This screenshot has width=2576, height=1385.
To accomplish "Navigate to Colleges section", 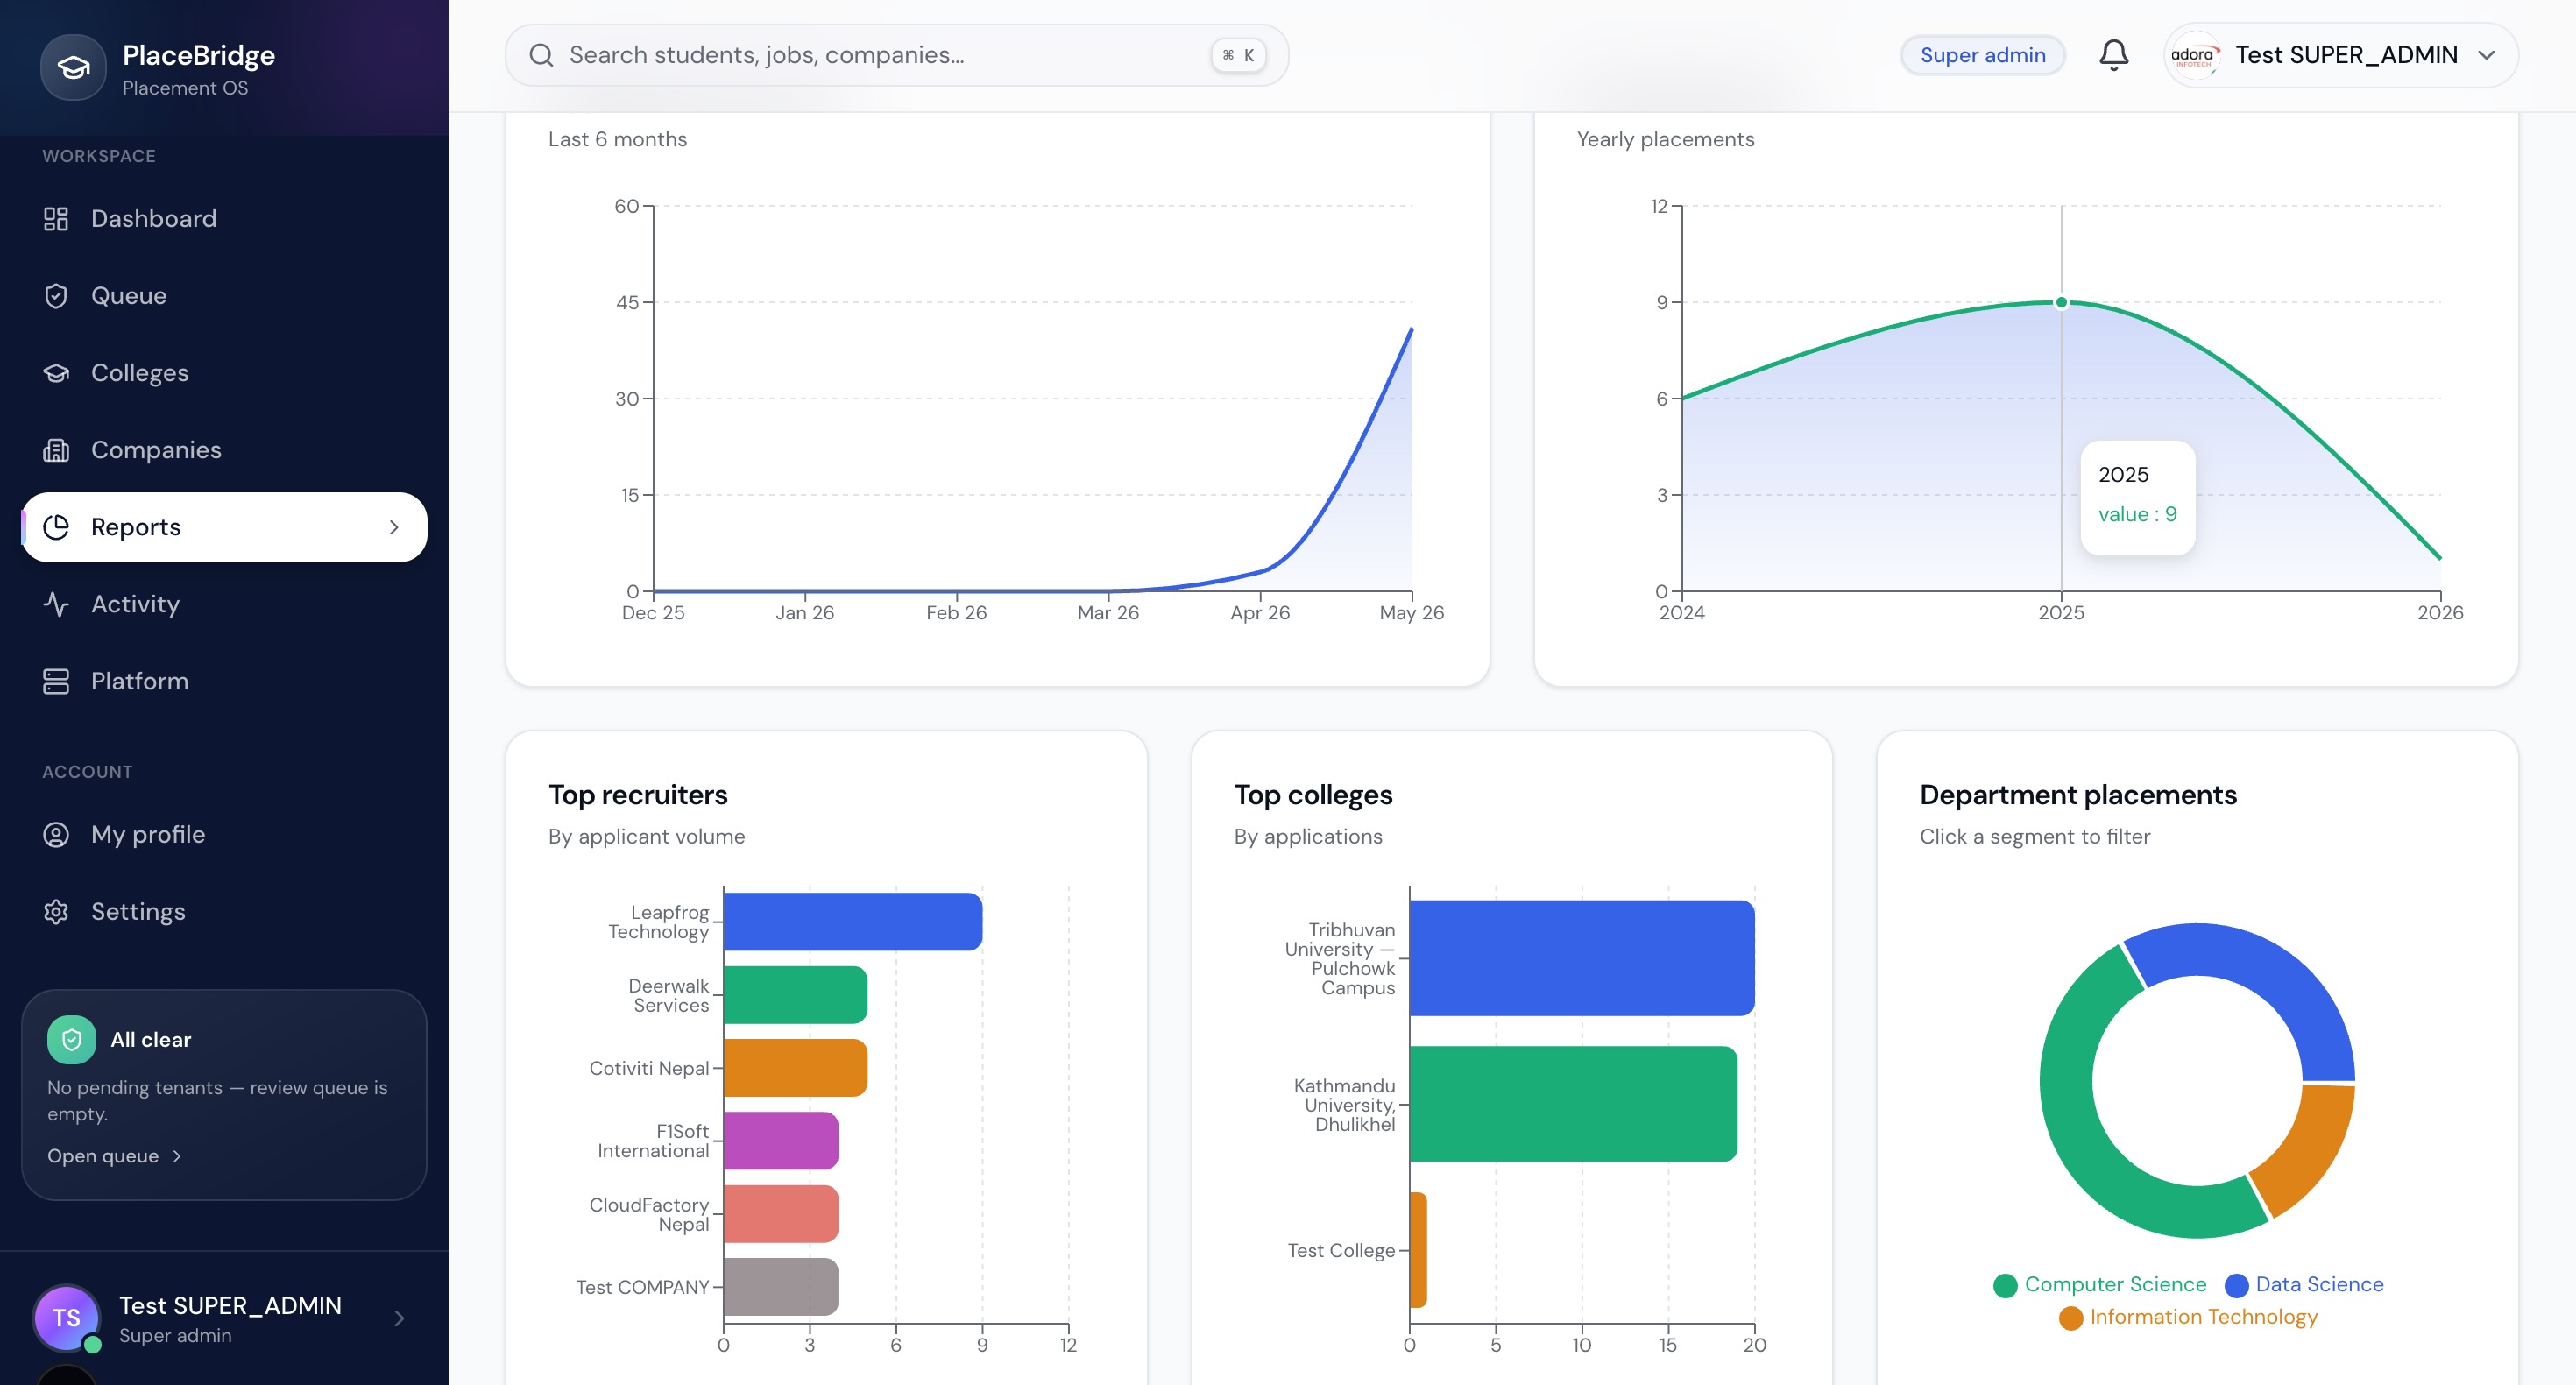I will click(x=224, y=373).
